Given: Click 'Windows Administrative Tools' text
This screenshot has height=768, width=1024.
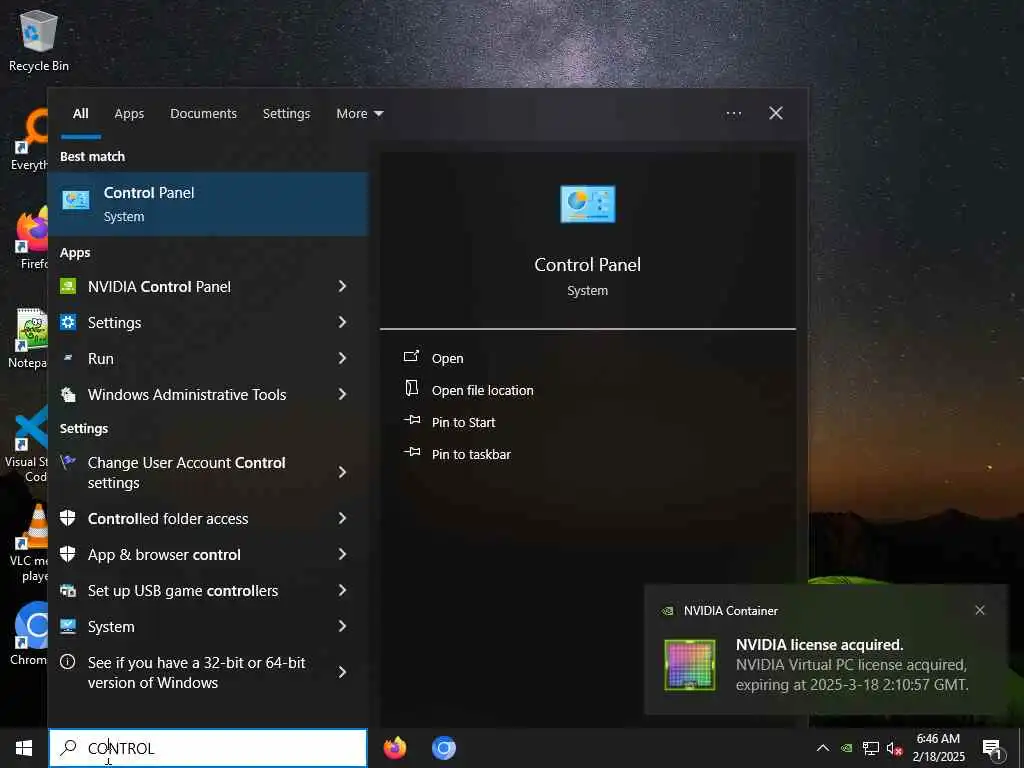Looking at the screenshot, I should coord(187,394).
